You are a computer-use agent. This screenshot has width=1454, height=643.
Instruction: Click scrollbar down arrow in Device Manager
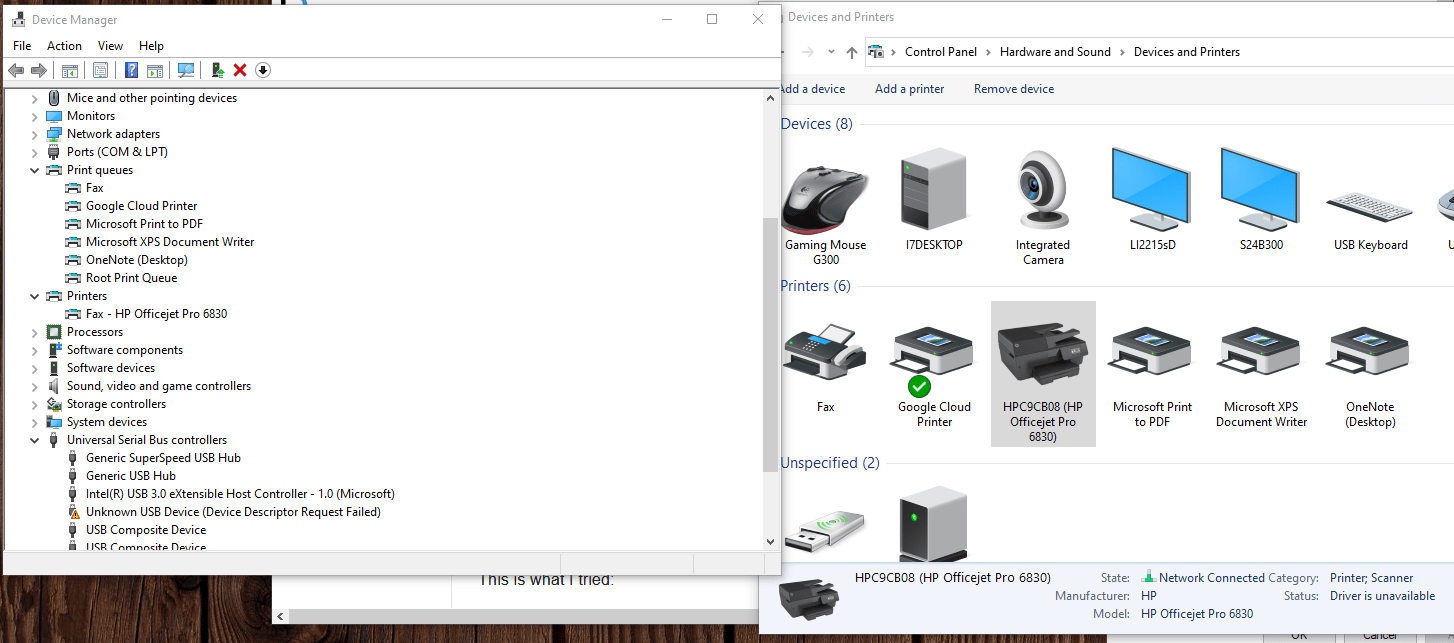(x=770, y=541)
